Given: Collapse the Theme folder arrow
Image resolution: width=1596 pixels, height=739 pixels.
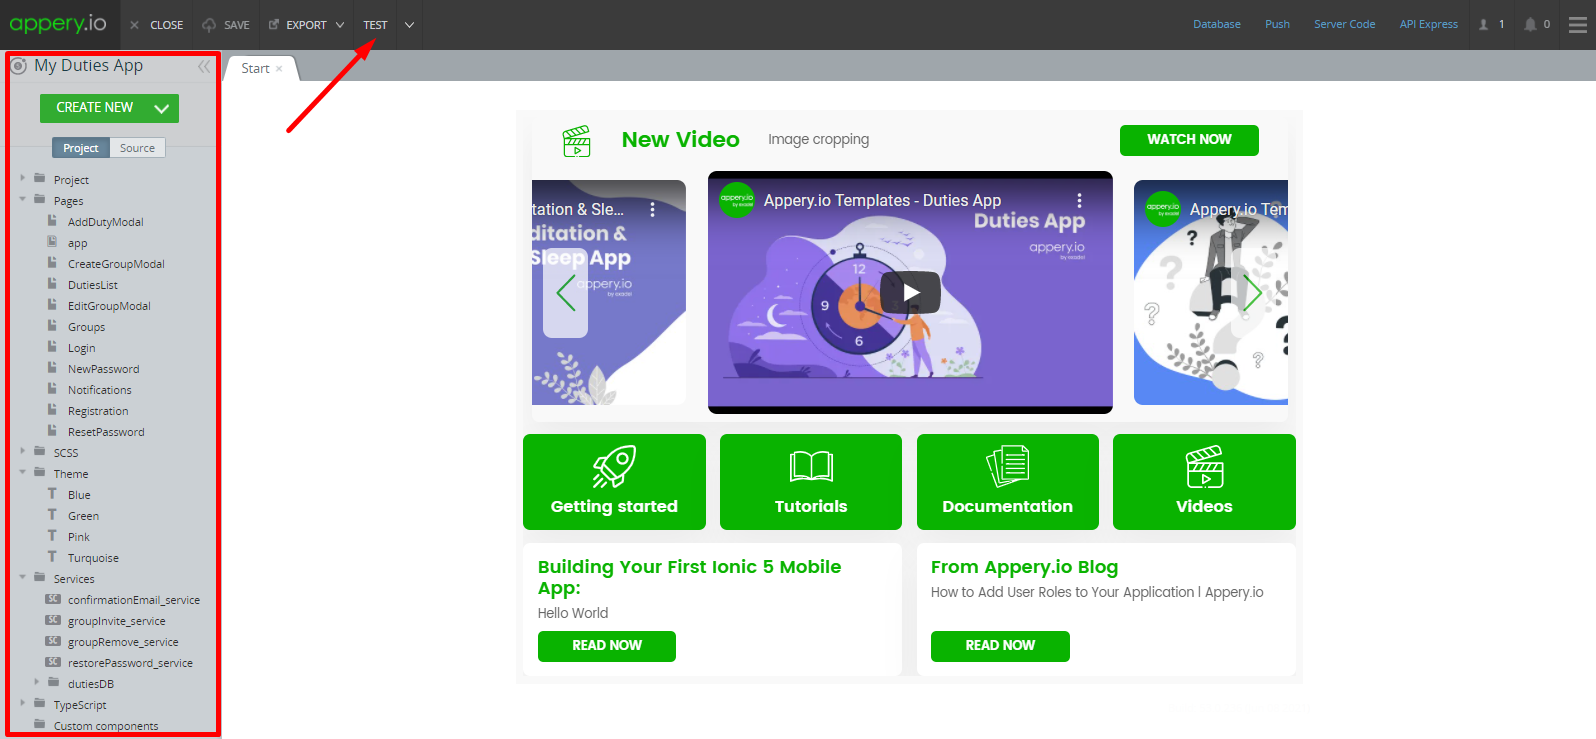Looking at the screenshot, I should (x=23, y=472).
